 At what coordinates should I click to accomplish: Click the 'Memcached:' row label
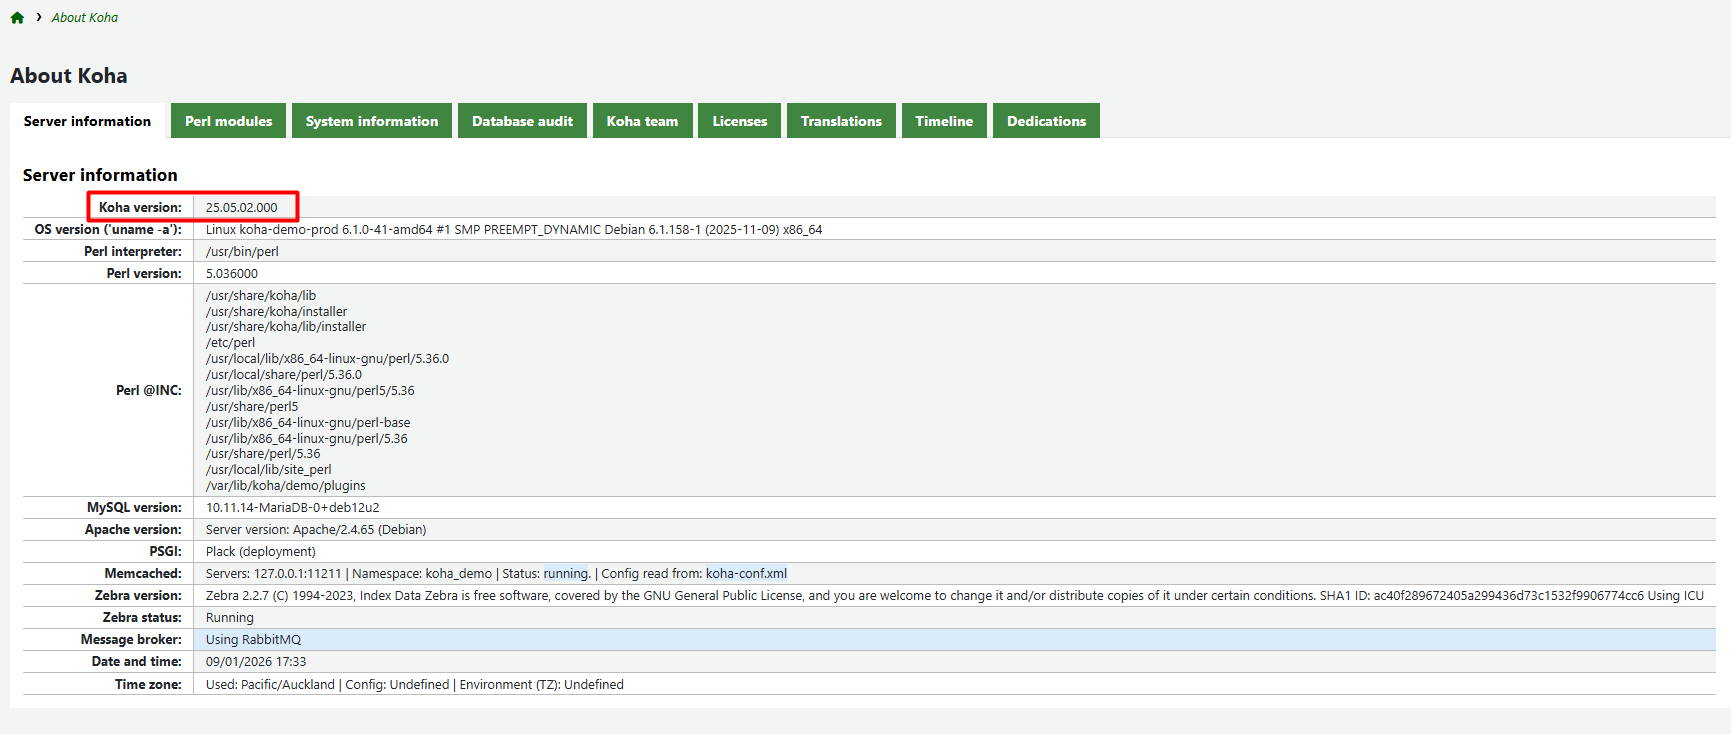(143, 573)
